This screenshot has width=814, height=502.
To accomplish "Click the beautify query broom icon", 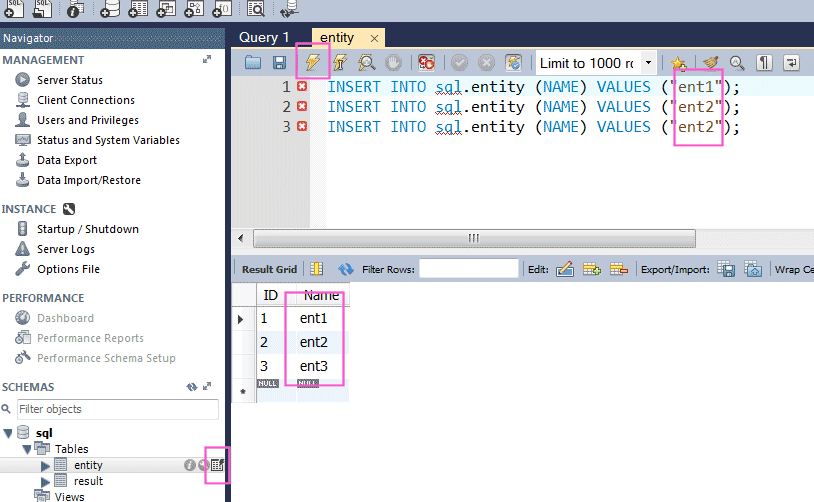I will click(x=711, y=63).
